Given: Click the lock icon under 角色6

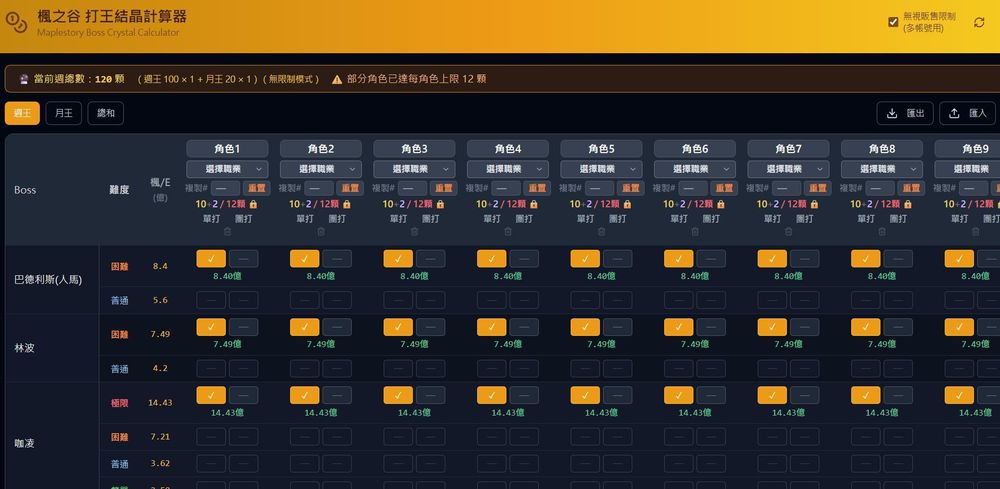Looking at the screenshot, I should point(721,204).
